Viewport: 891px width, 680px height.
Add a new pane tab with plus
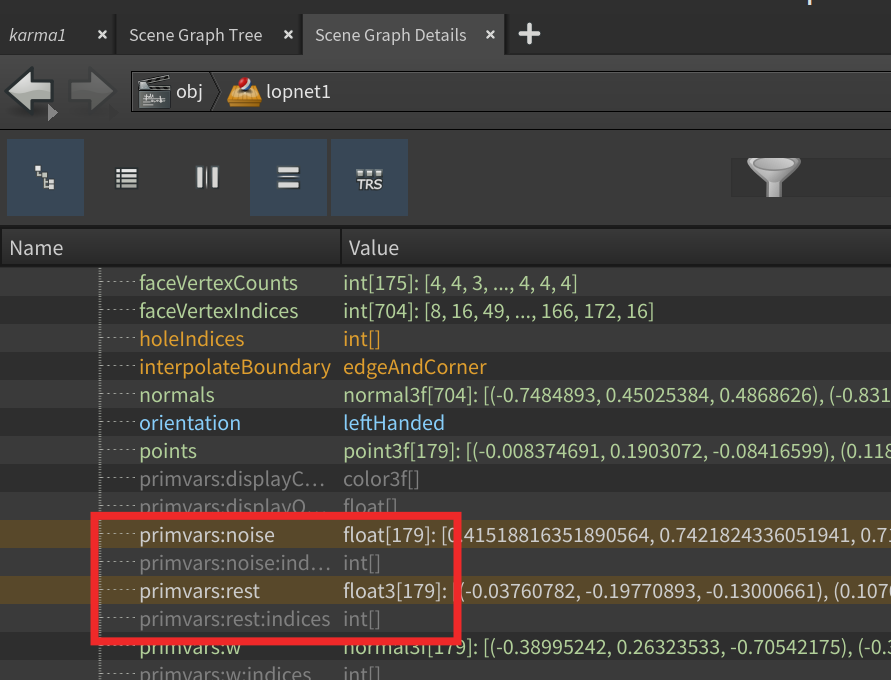click(529, 34)
